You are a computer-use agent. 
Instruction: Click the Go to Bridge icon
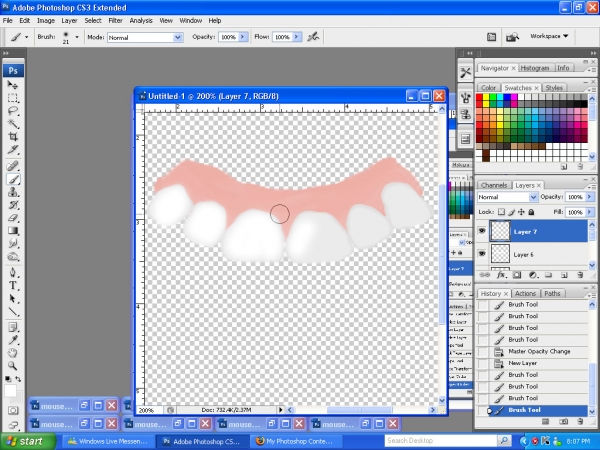point(512,37)
